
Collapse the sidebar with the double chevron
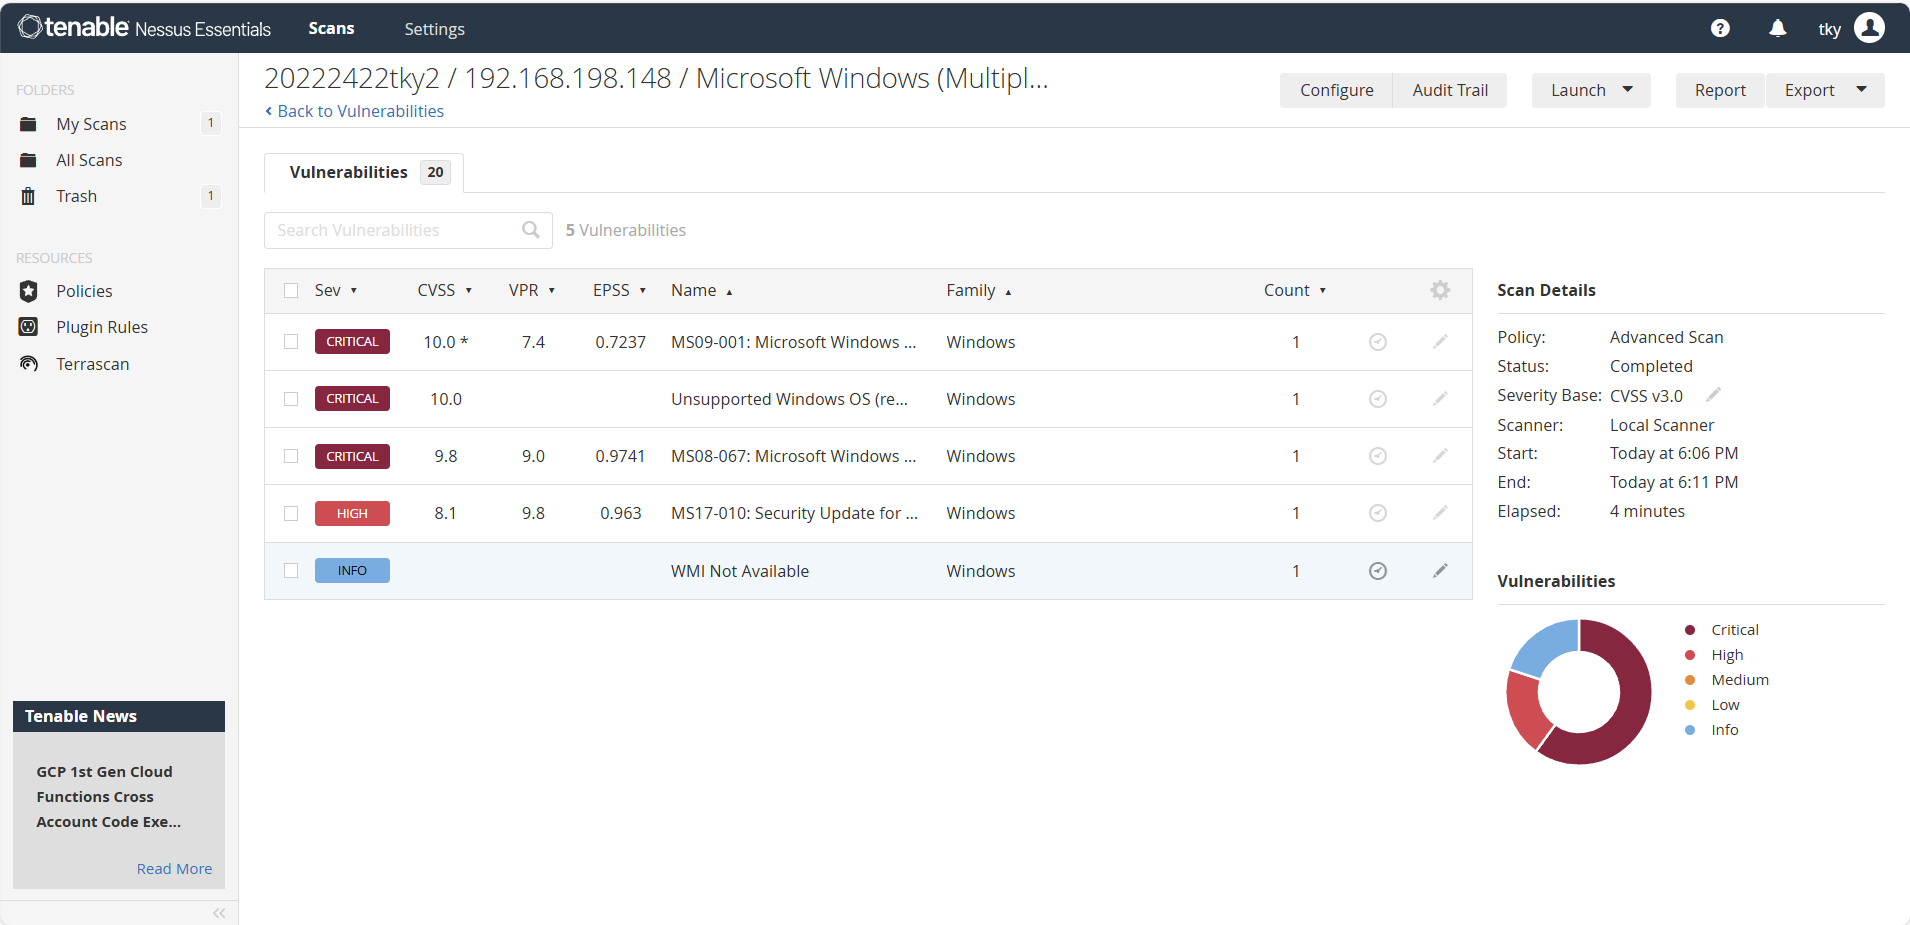[x=219, y=913]
